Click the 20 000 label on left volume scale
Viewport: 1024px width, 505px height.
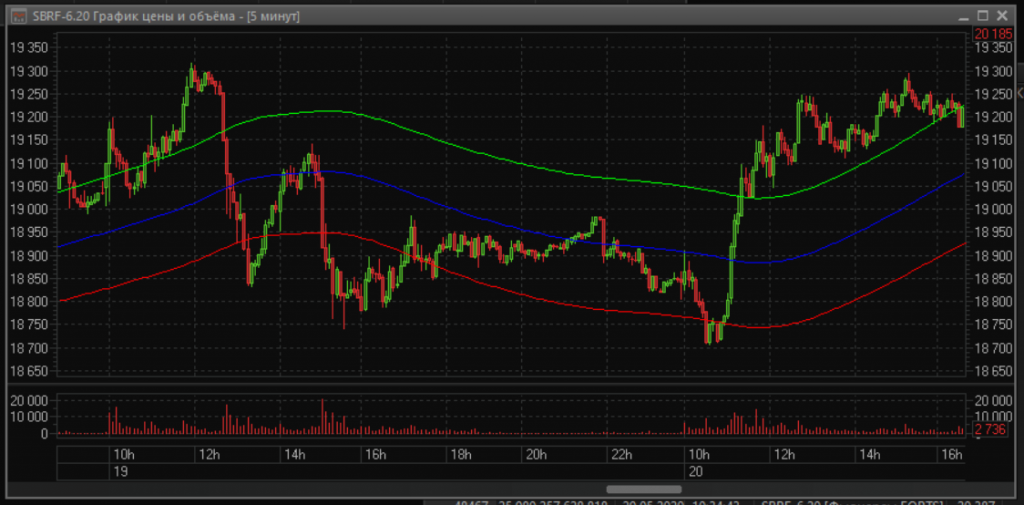click(28, 400)
